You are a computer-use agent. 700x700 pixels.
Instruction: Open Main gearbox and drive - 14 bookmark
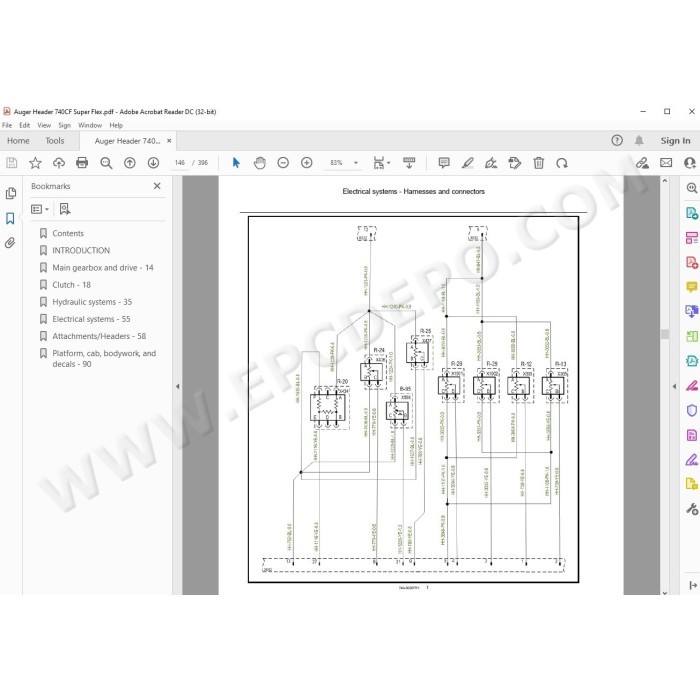(103, 268)
